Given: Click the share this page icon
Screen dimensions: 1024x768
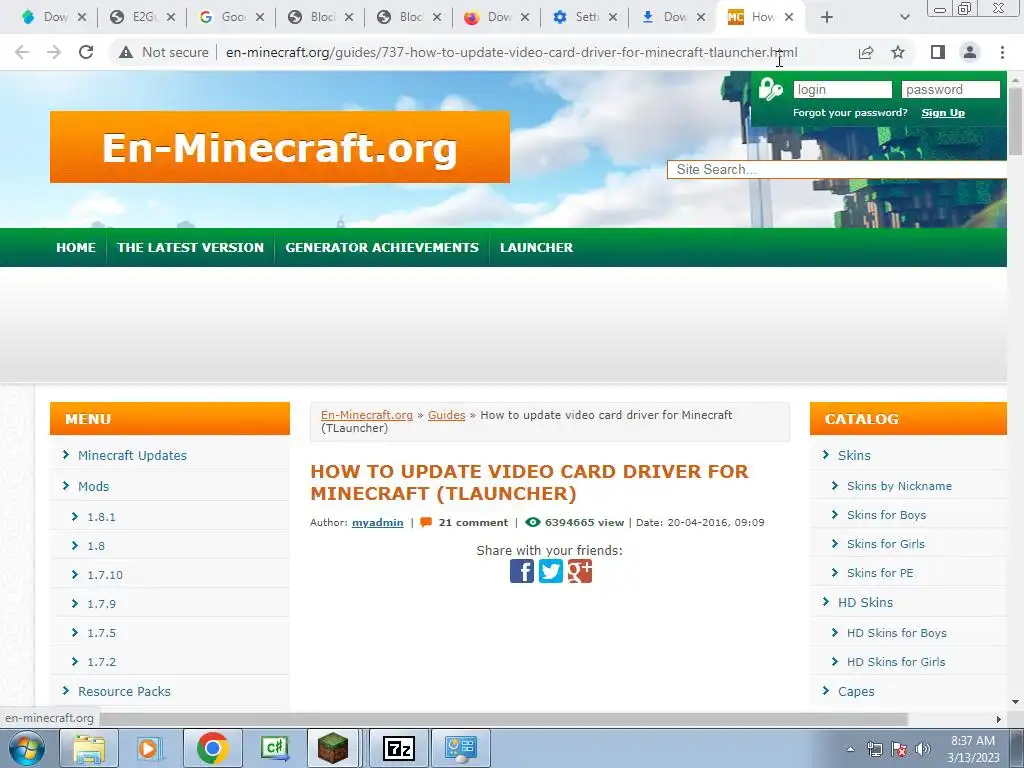Looking at the screenshot, I should [866, 52].
